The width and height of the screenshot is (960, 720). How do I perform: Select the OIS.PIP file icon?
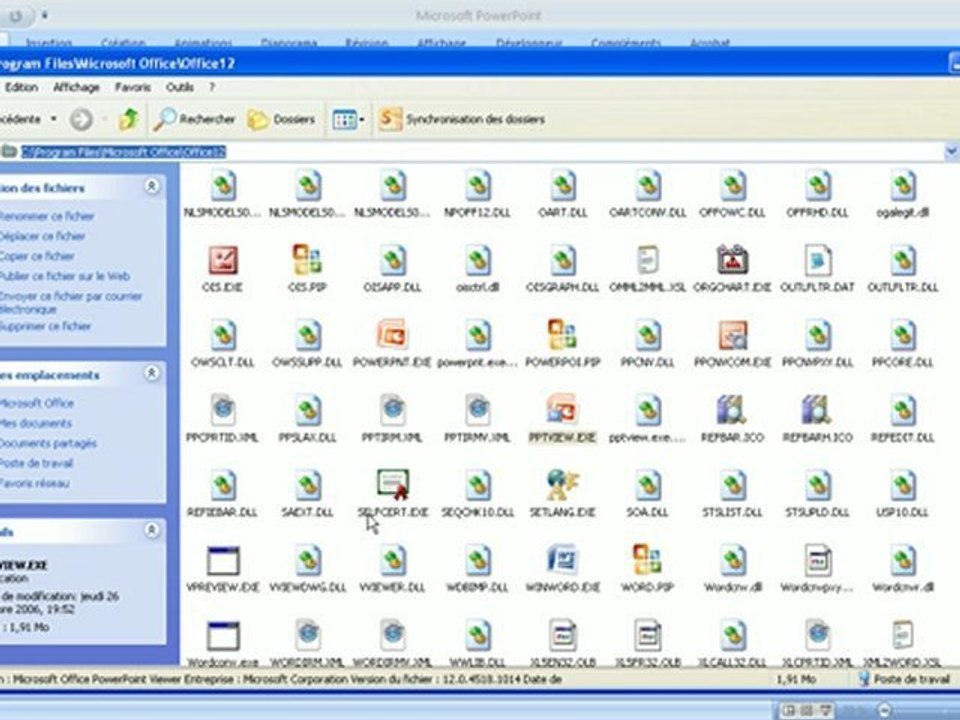coord(307,260)
